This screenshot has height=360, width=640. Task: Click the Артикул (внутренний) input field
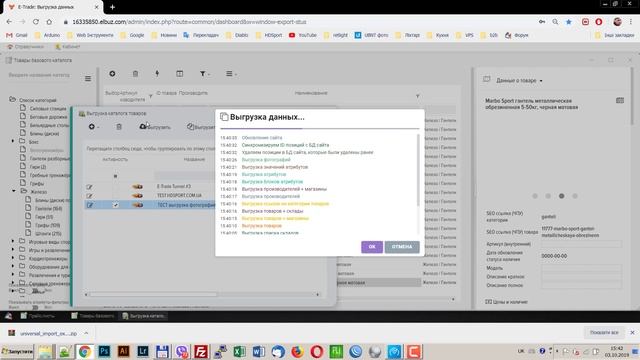pyautogui.click(x=581, y=244)
